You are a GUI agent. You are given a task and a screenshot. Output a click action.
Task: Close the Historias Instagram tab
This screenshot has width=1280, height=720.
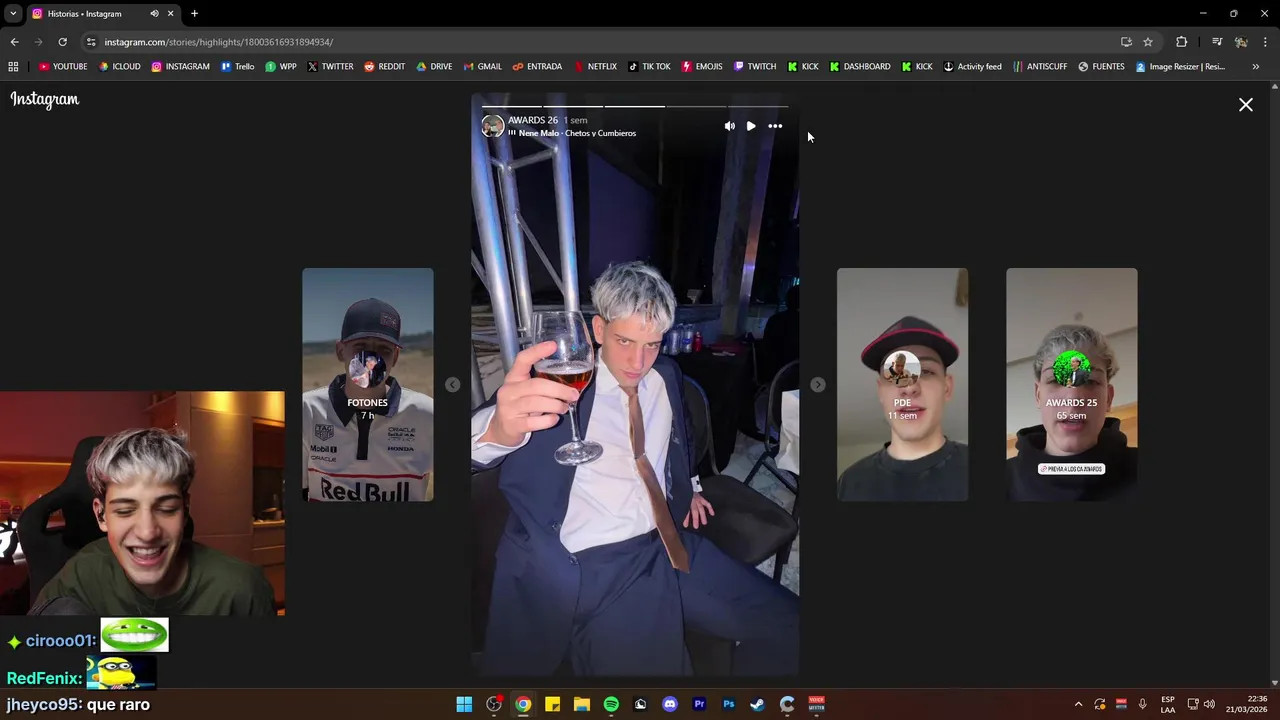point(170,13)
